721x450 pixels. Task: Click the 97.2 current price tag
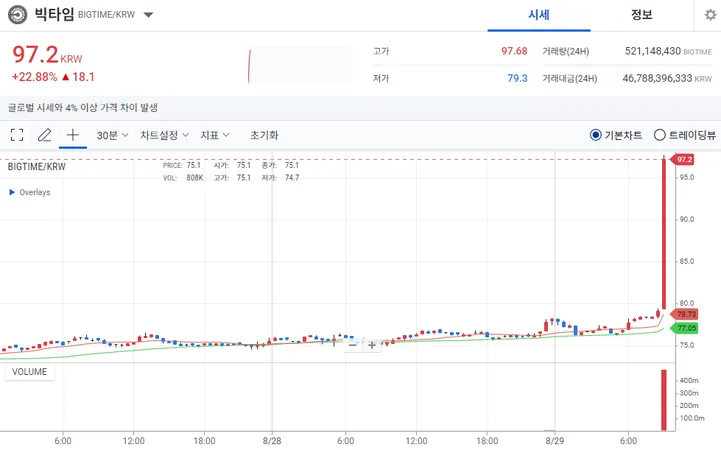click(683, 159)
